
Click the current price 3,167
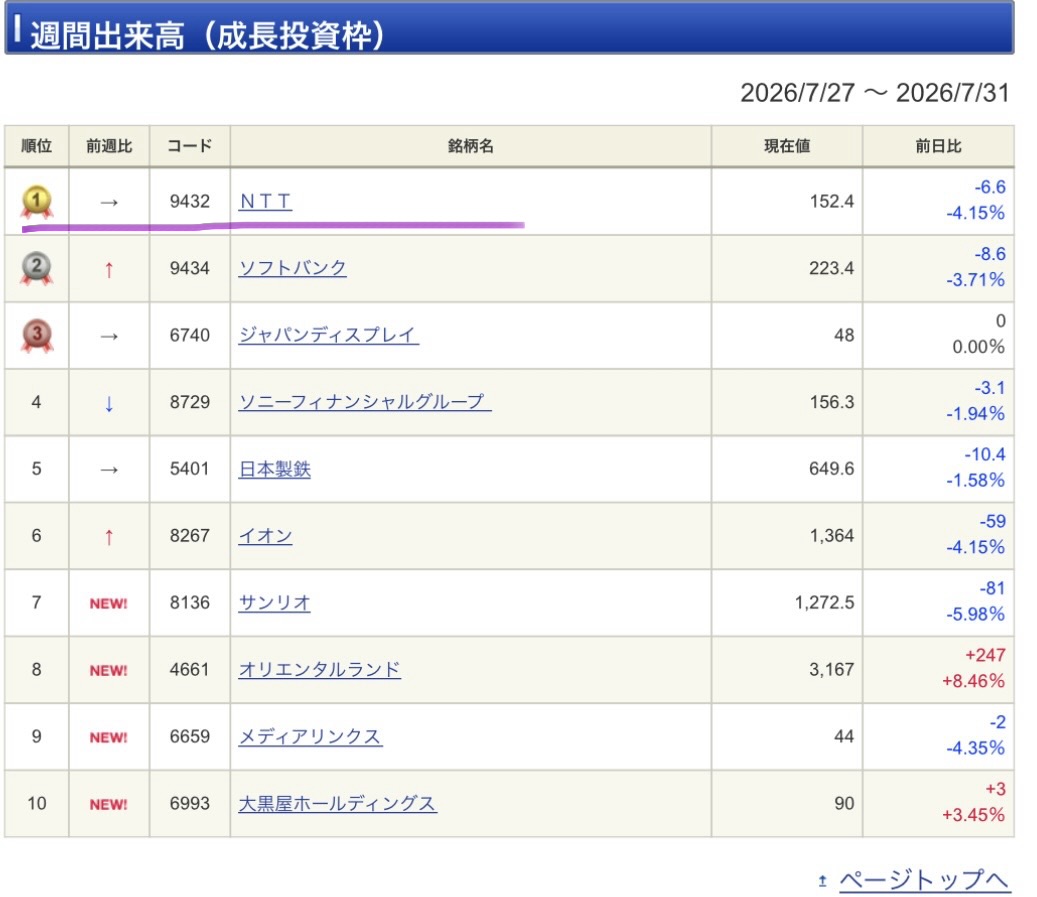click(x=832, y=669)
